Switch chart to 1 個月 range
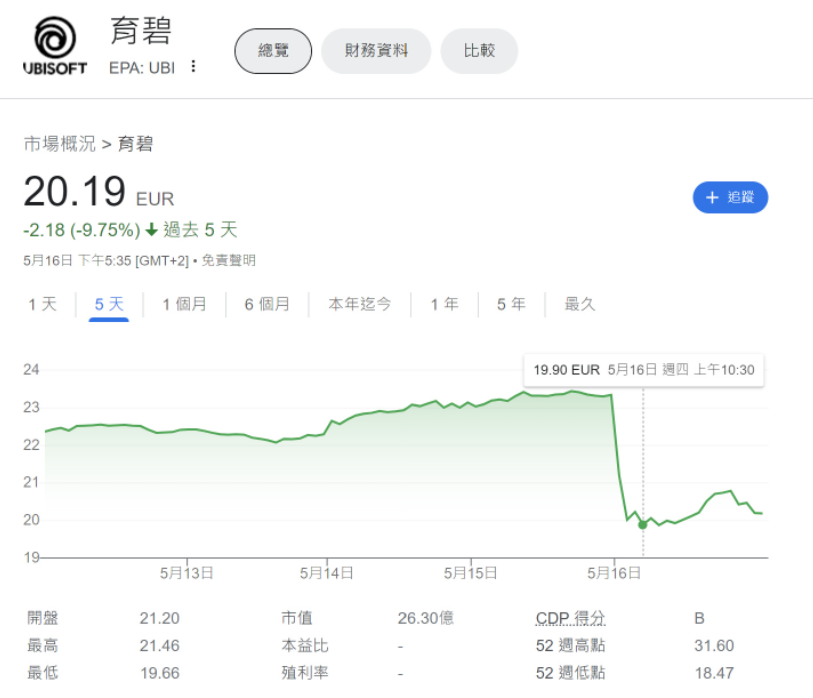This screenshot has height=698, width=813. pos(184,304)
